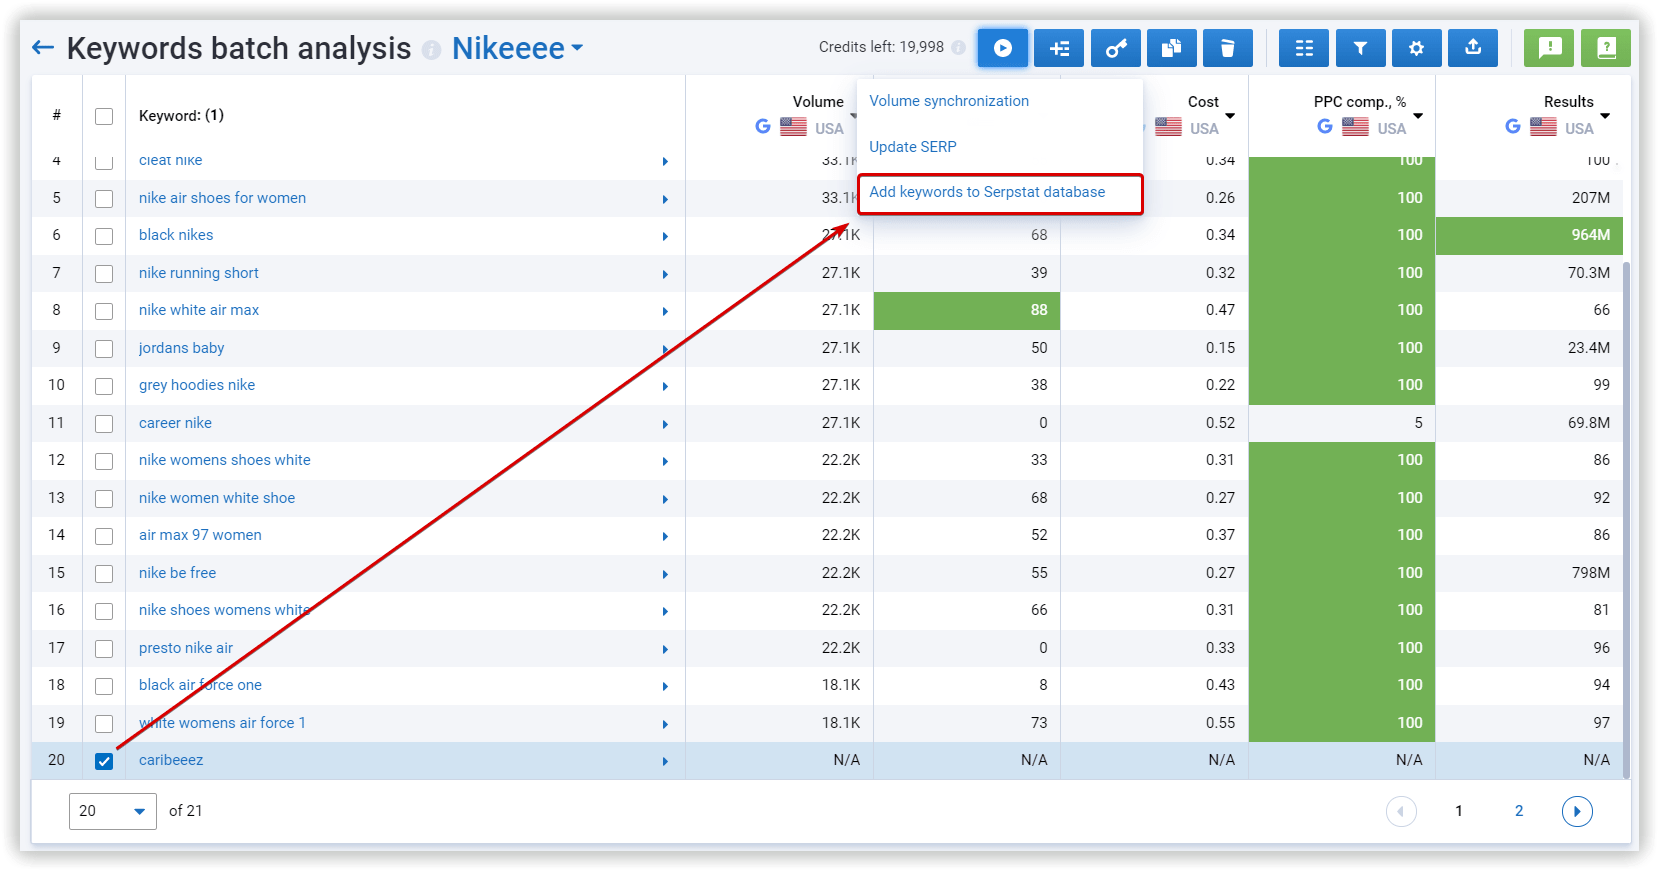Check the box for presto nike air
The image size is (1659, 871).
click(104, 649)
